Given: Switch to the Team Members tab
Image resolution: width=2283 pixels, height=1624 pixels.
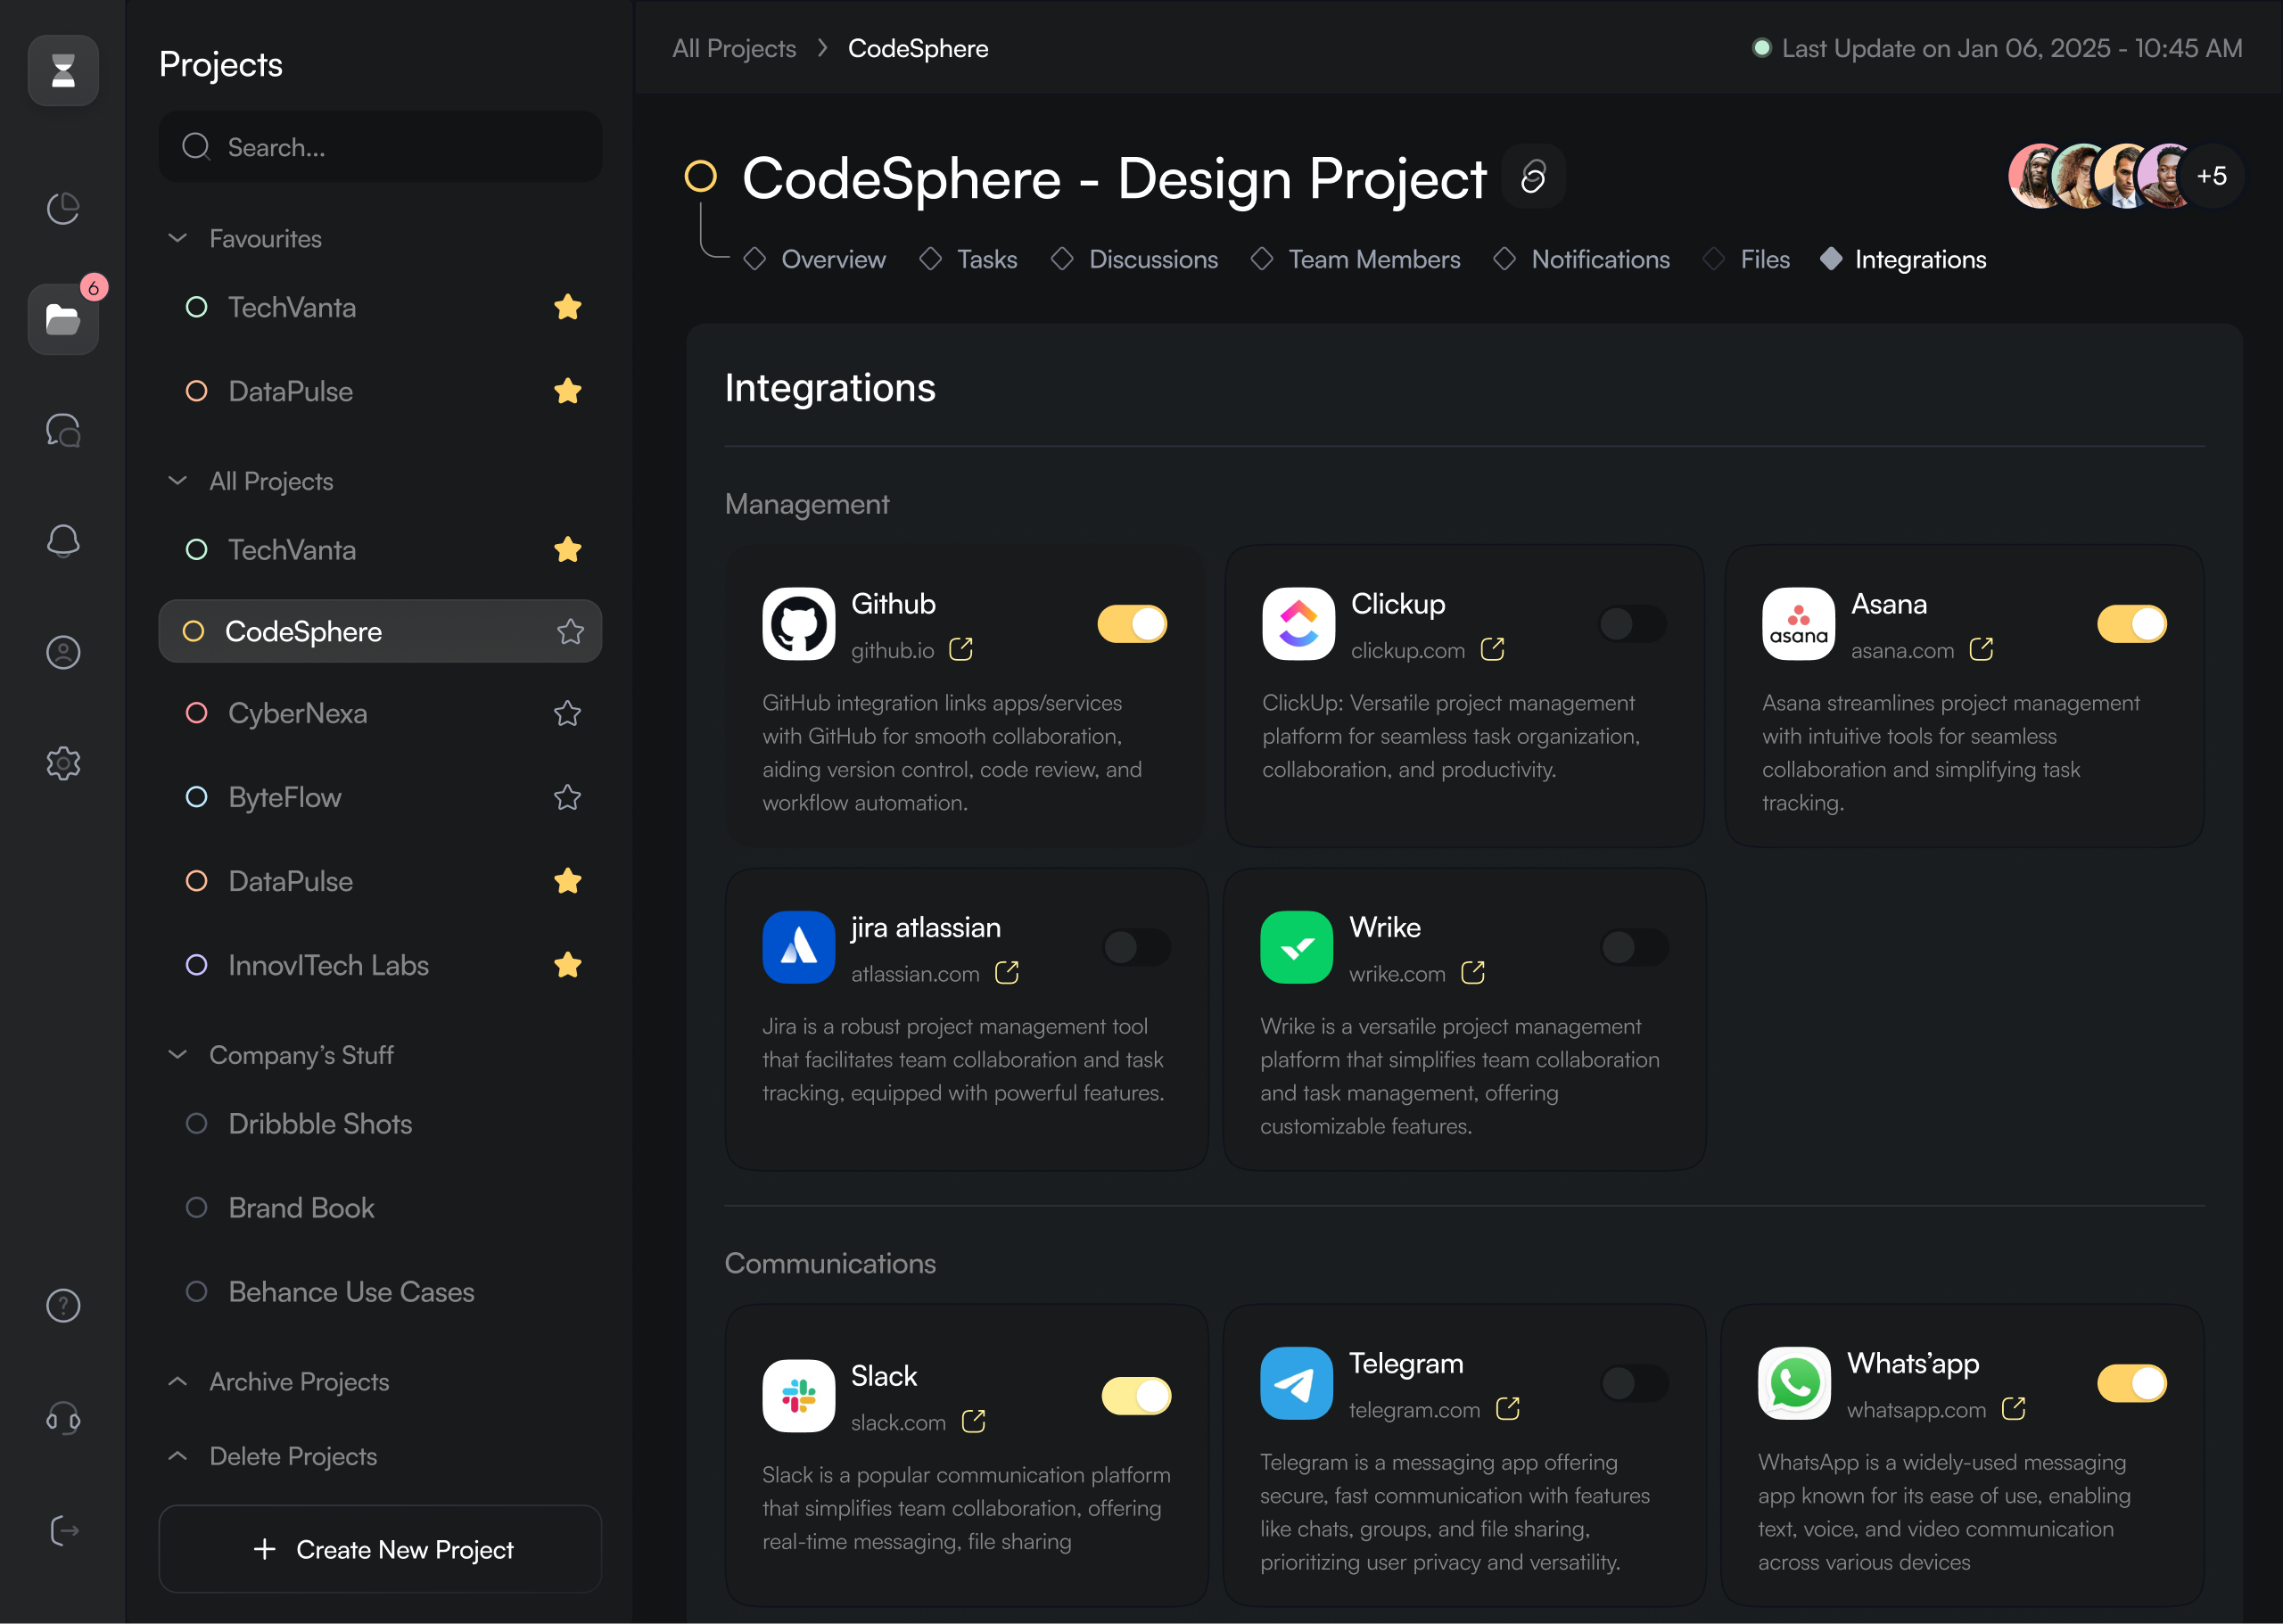Looking at the screenshot, I should (1355, 259).
